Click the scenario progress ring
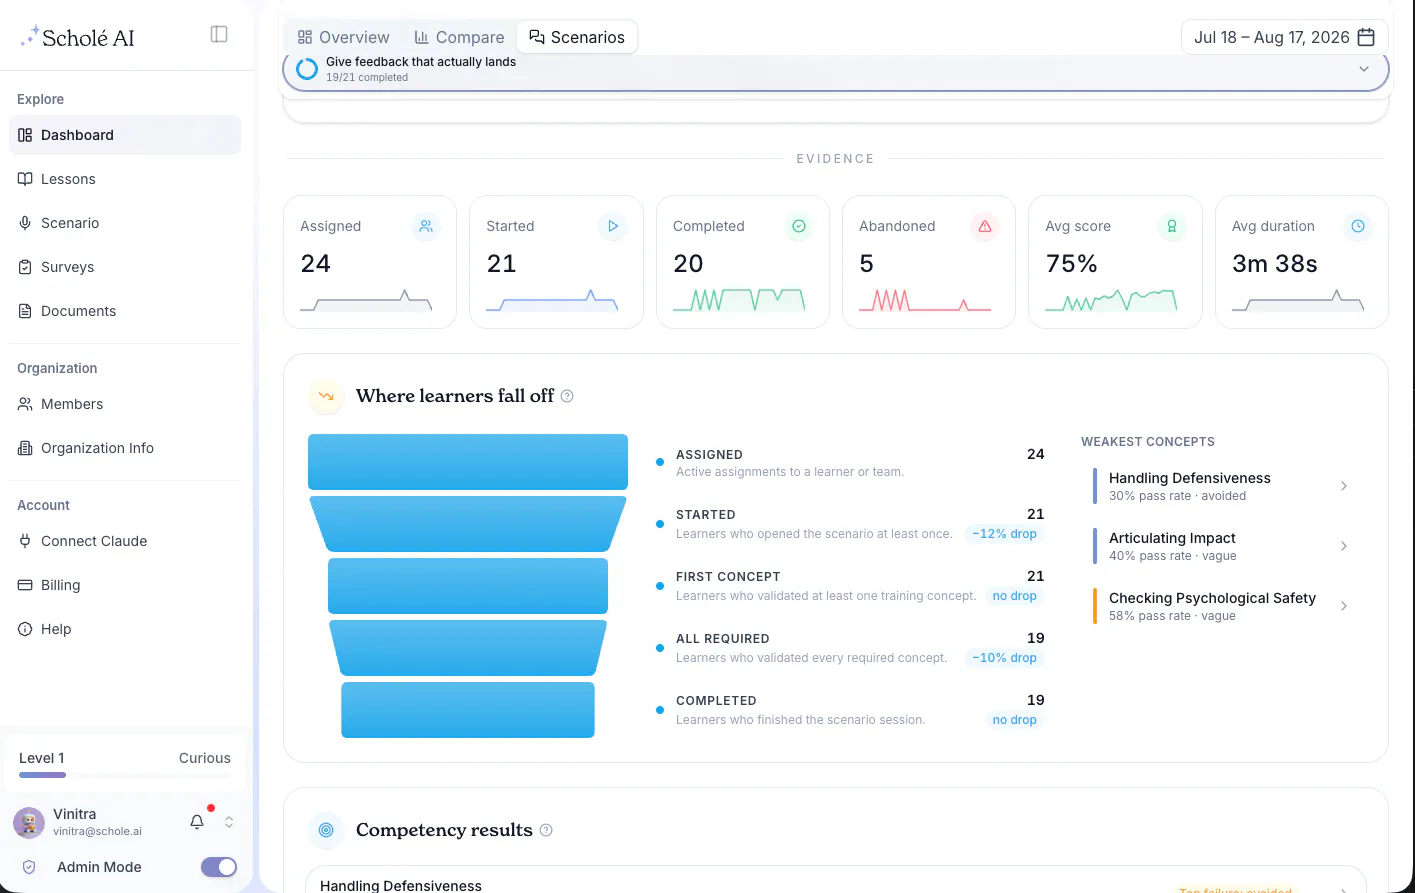 tap(307, 69)
